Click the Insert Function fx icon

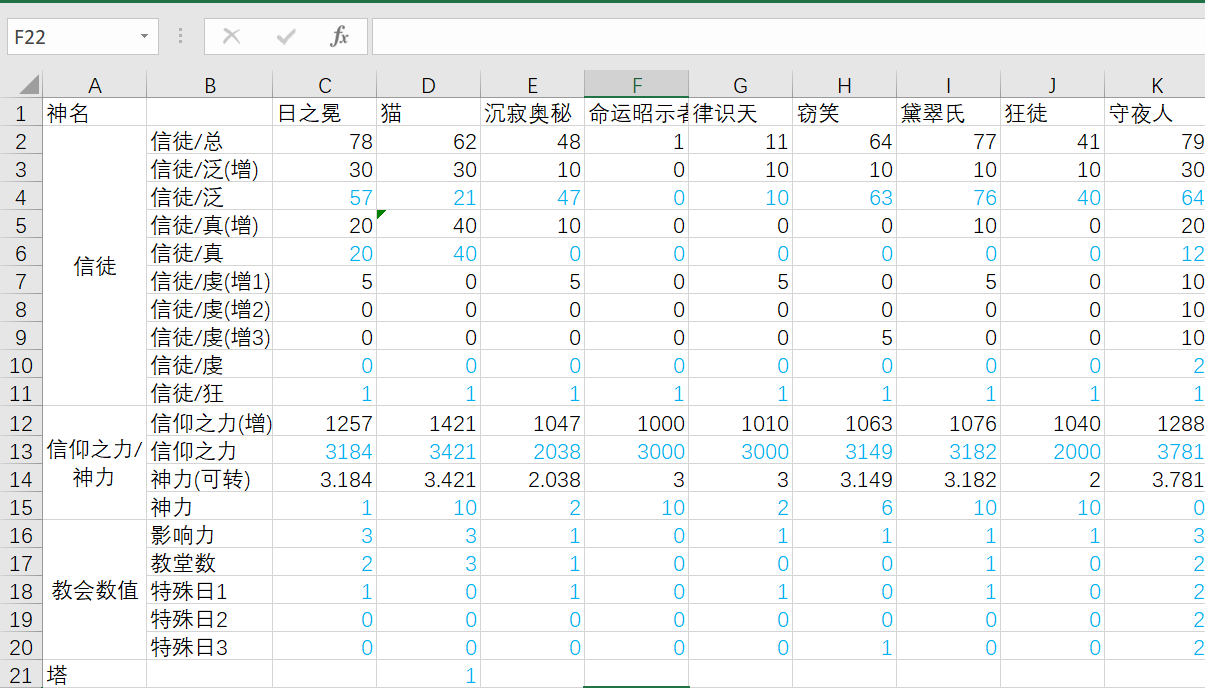[x=340, y=37]
